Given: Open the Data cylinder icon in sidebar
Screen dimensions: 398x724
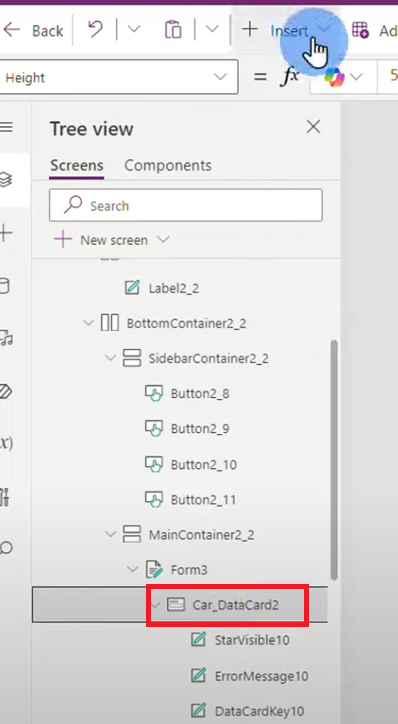Looking at the screenshot, I should click(x=4, y=286).
